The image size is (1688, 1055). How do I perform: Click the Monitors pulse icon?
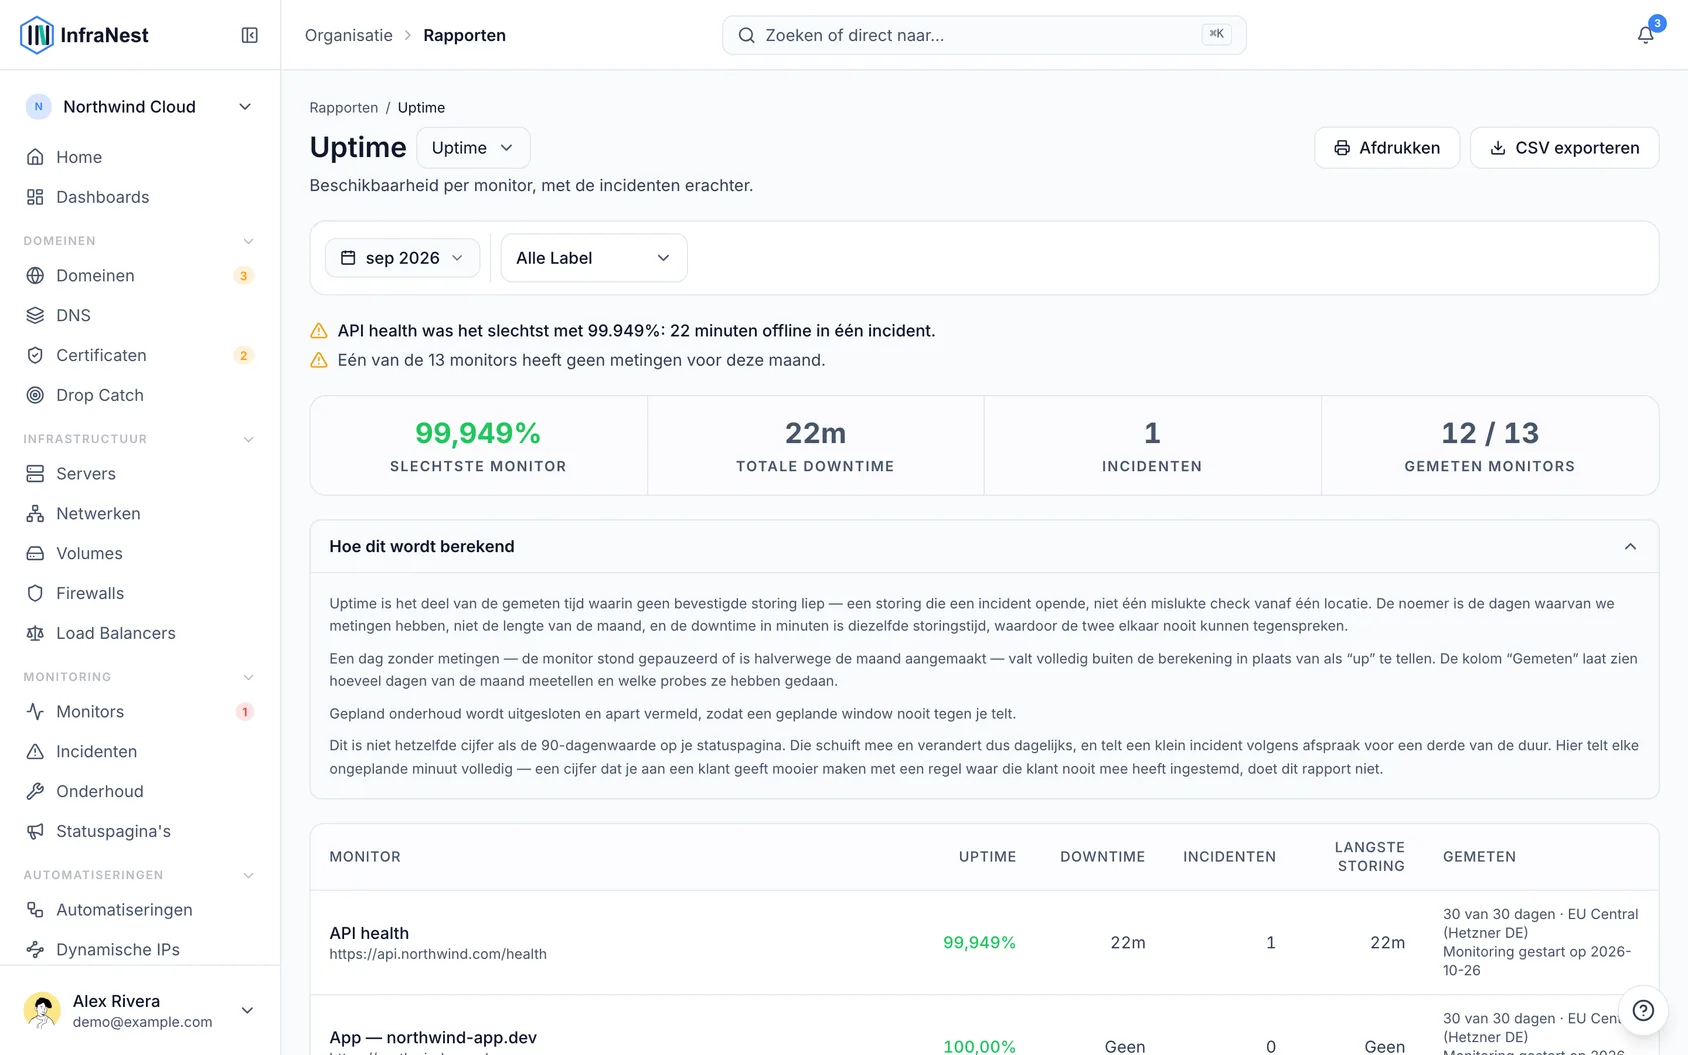coord(35,711)
